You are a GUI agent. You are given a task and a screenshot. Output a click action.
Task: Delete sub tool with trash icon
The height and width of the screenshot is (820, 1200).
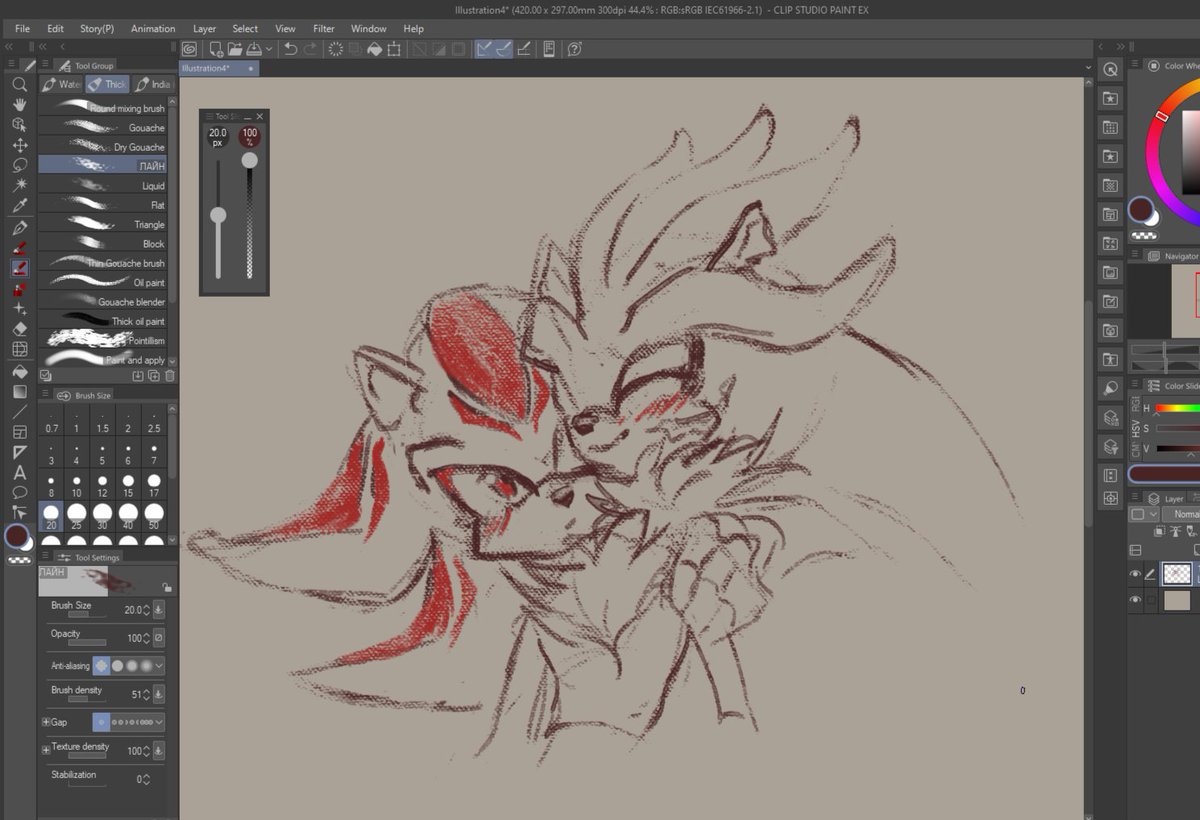point(169,375)
